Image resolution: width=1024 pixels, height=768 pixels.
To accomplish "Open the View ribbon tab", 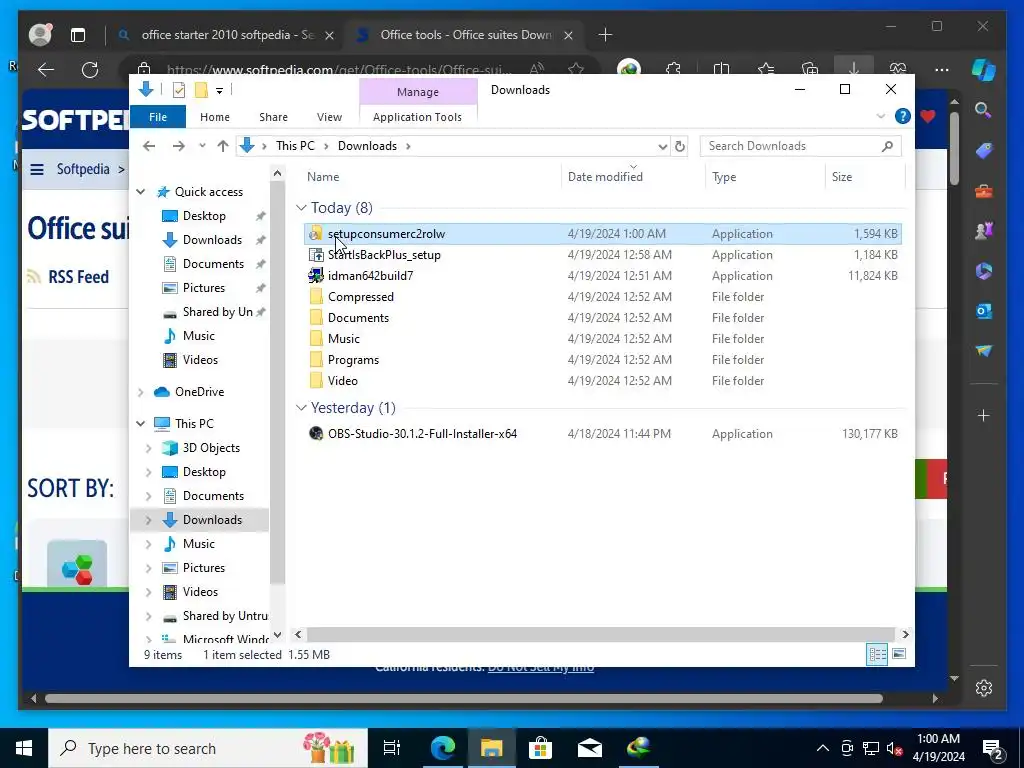I will [x=329, y=117].
